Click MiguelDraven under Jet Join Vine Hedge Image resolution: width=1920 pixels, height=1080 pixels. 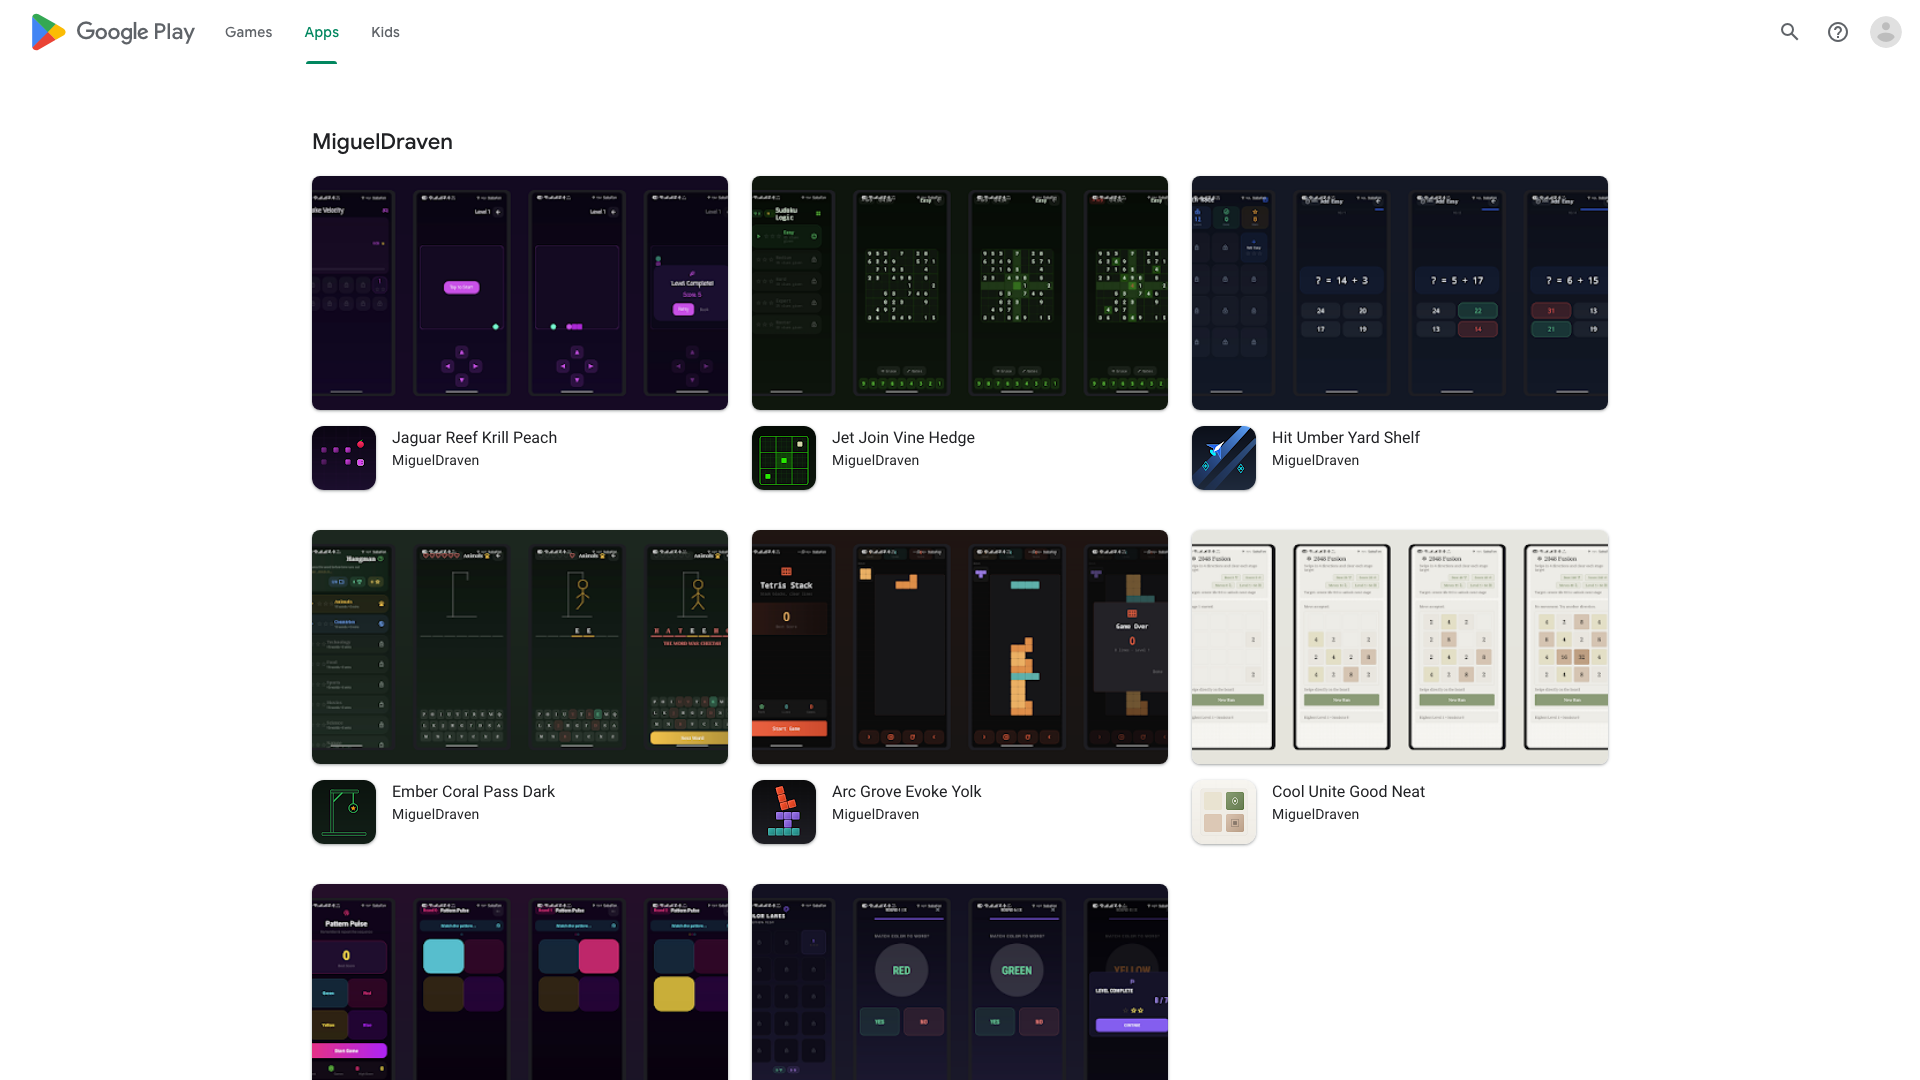[875, 460]
